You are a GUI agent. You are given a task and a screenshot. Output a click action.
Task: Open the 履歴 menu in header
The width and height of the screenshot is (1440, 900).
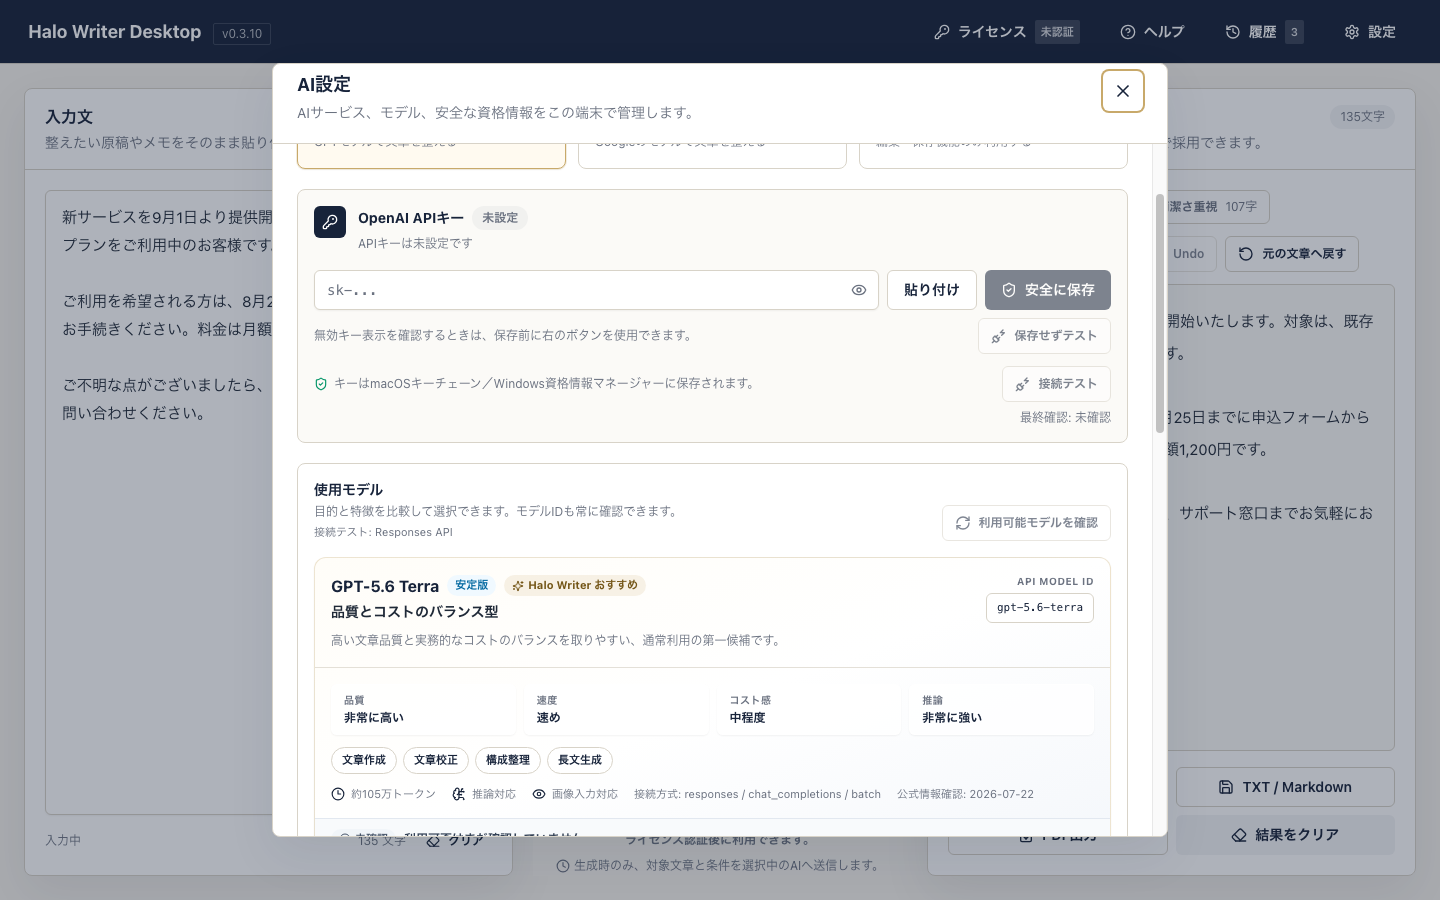[x=1264, y=32]
